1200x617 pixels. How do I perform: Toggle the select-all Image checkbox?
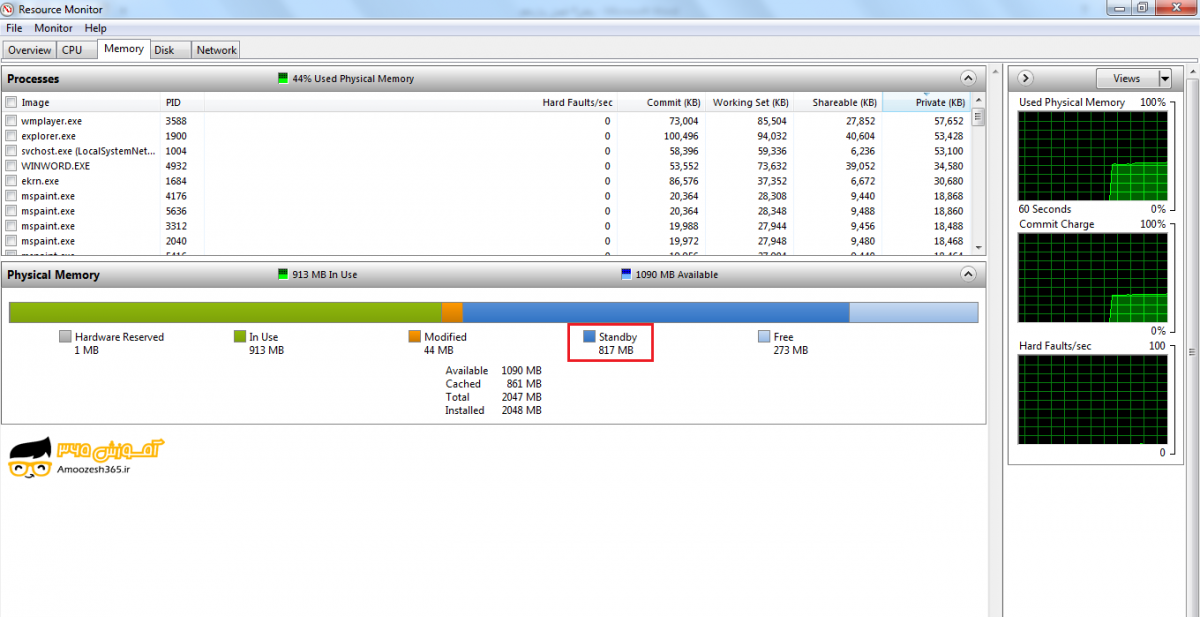tap(11, 102)
